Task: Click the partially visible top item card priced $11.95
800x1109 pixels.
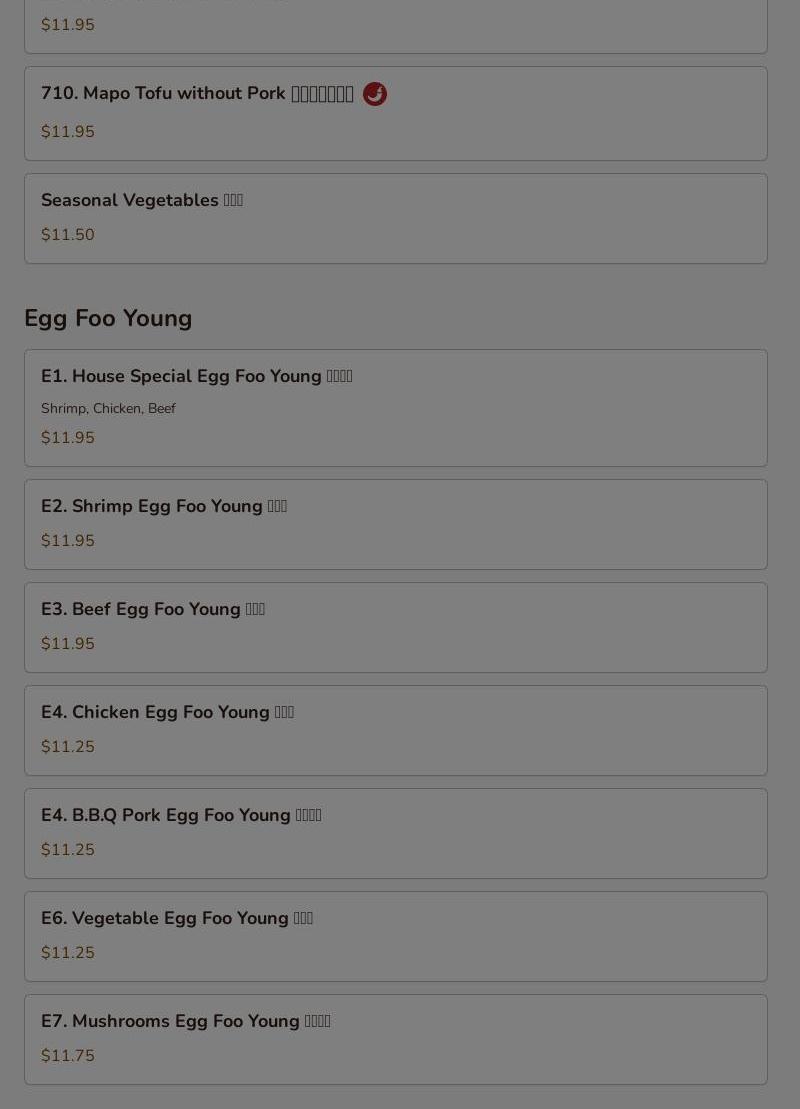Action: tap(395, 26)
